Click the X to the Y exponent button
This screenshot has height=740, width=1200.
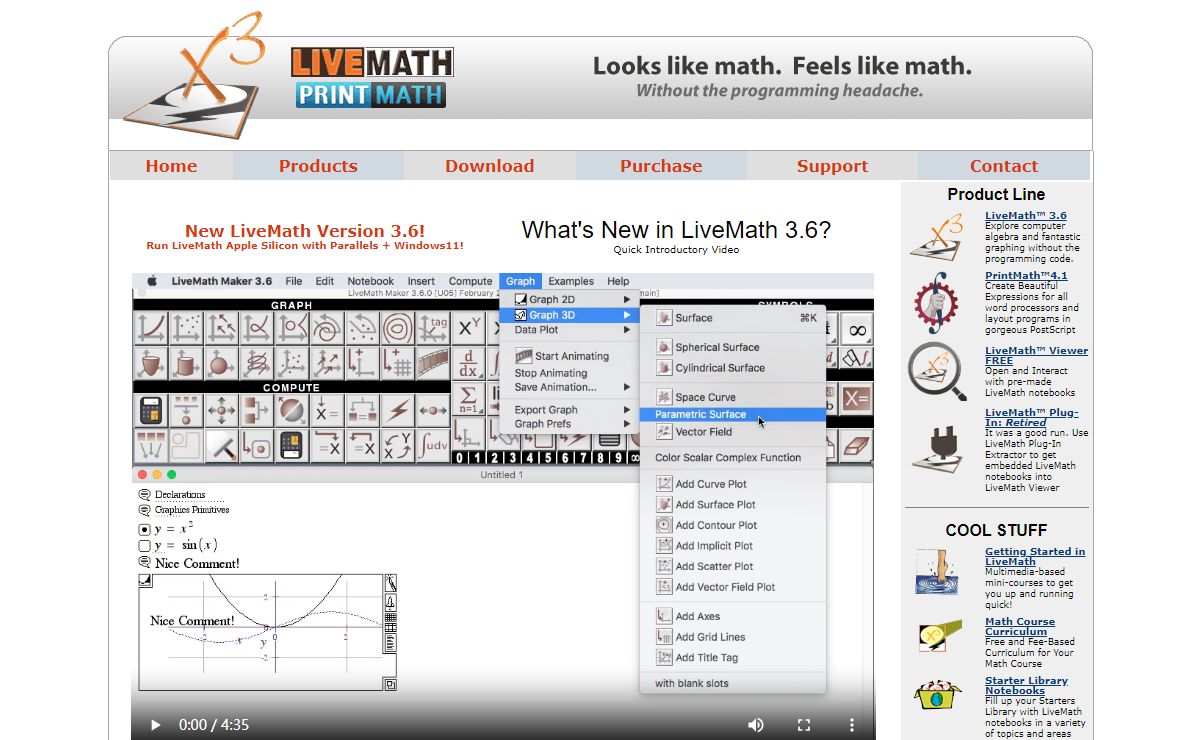pos(467,327)
